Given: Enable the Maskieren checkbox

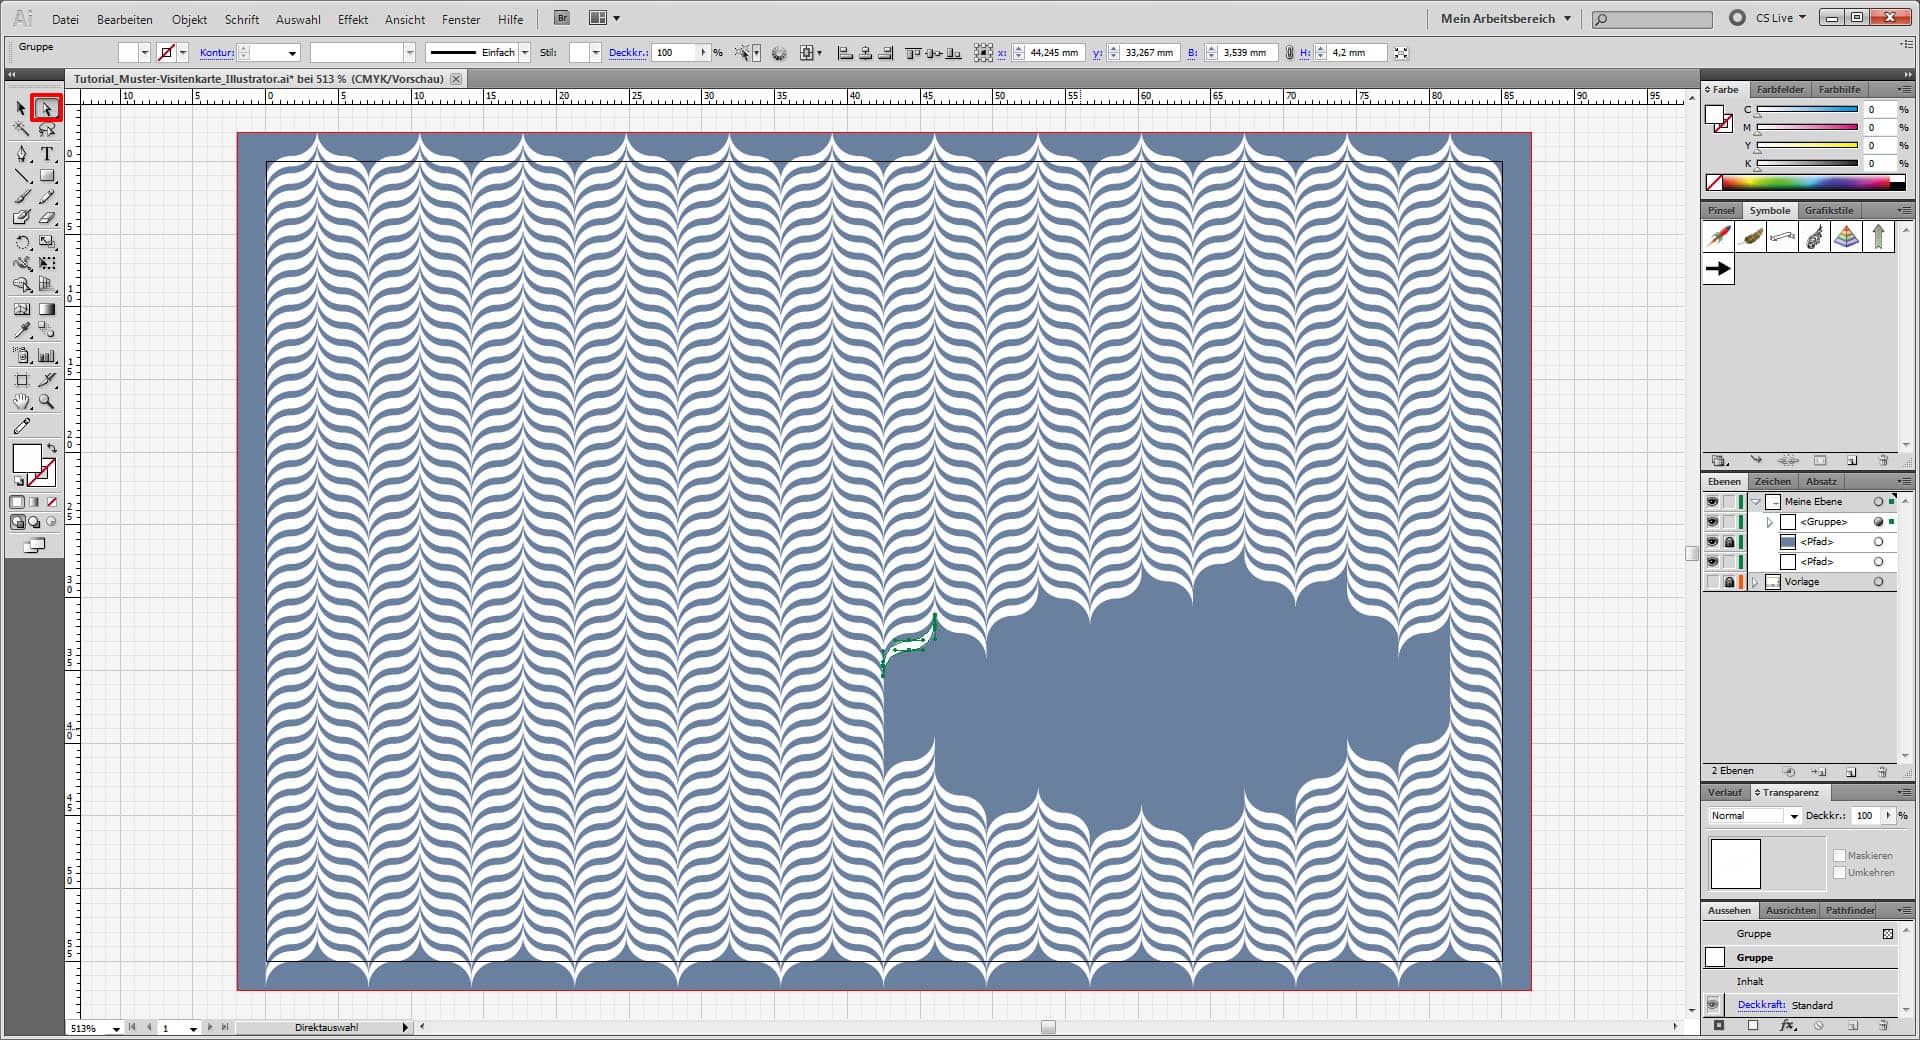Looking at the screenshot, I should coord(1840,856).
